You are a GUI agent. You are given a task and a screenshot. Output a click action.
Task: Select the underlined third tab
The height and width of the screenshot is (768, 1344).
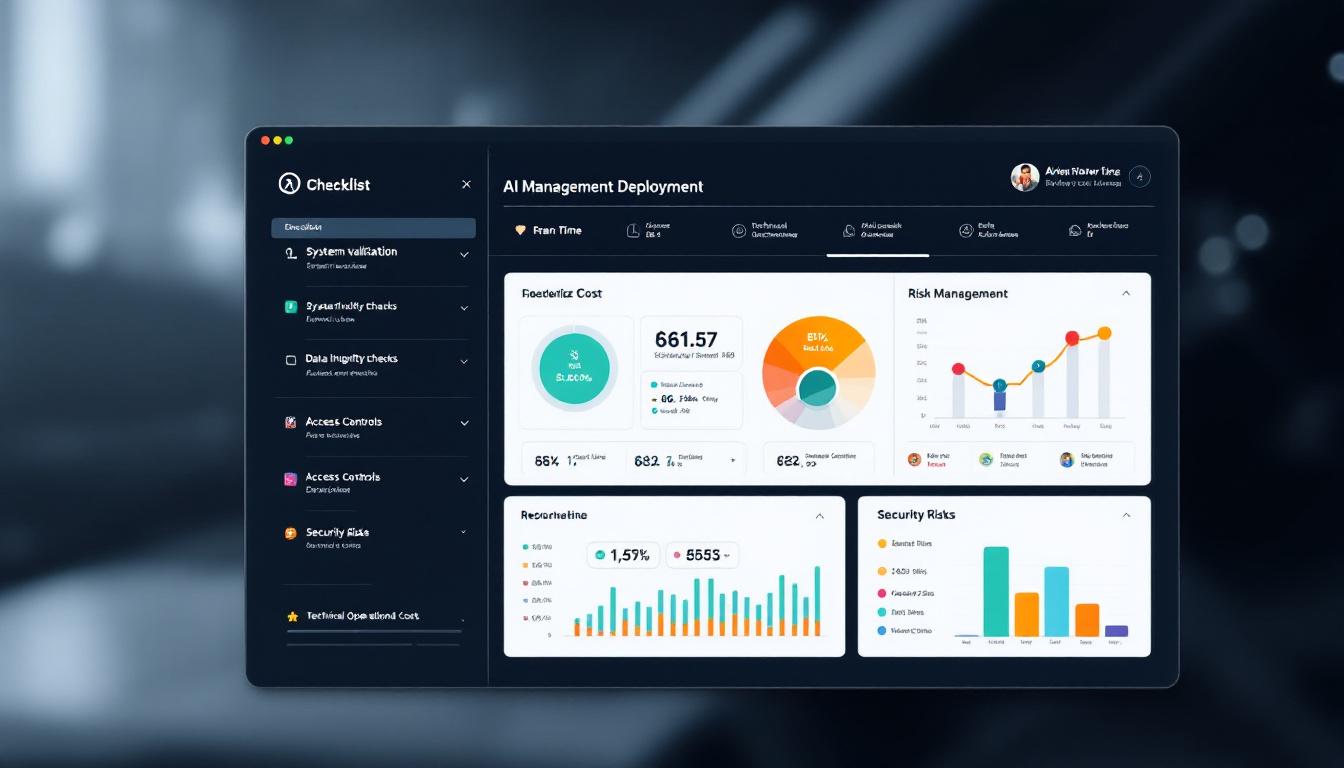877,231
